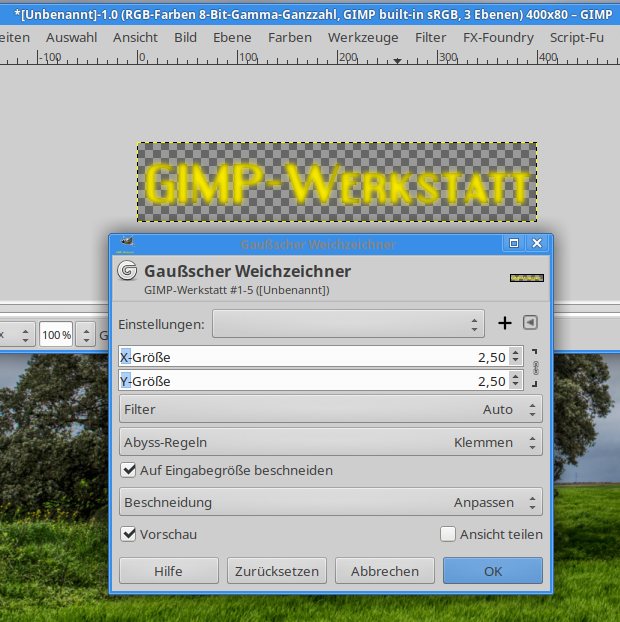Toggle the chain link between X and Y size
Image resolution: width=620 pixels, height=622 pixels.
[x=536, y=368]
